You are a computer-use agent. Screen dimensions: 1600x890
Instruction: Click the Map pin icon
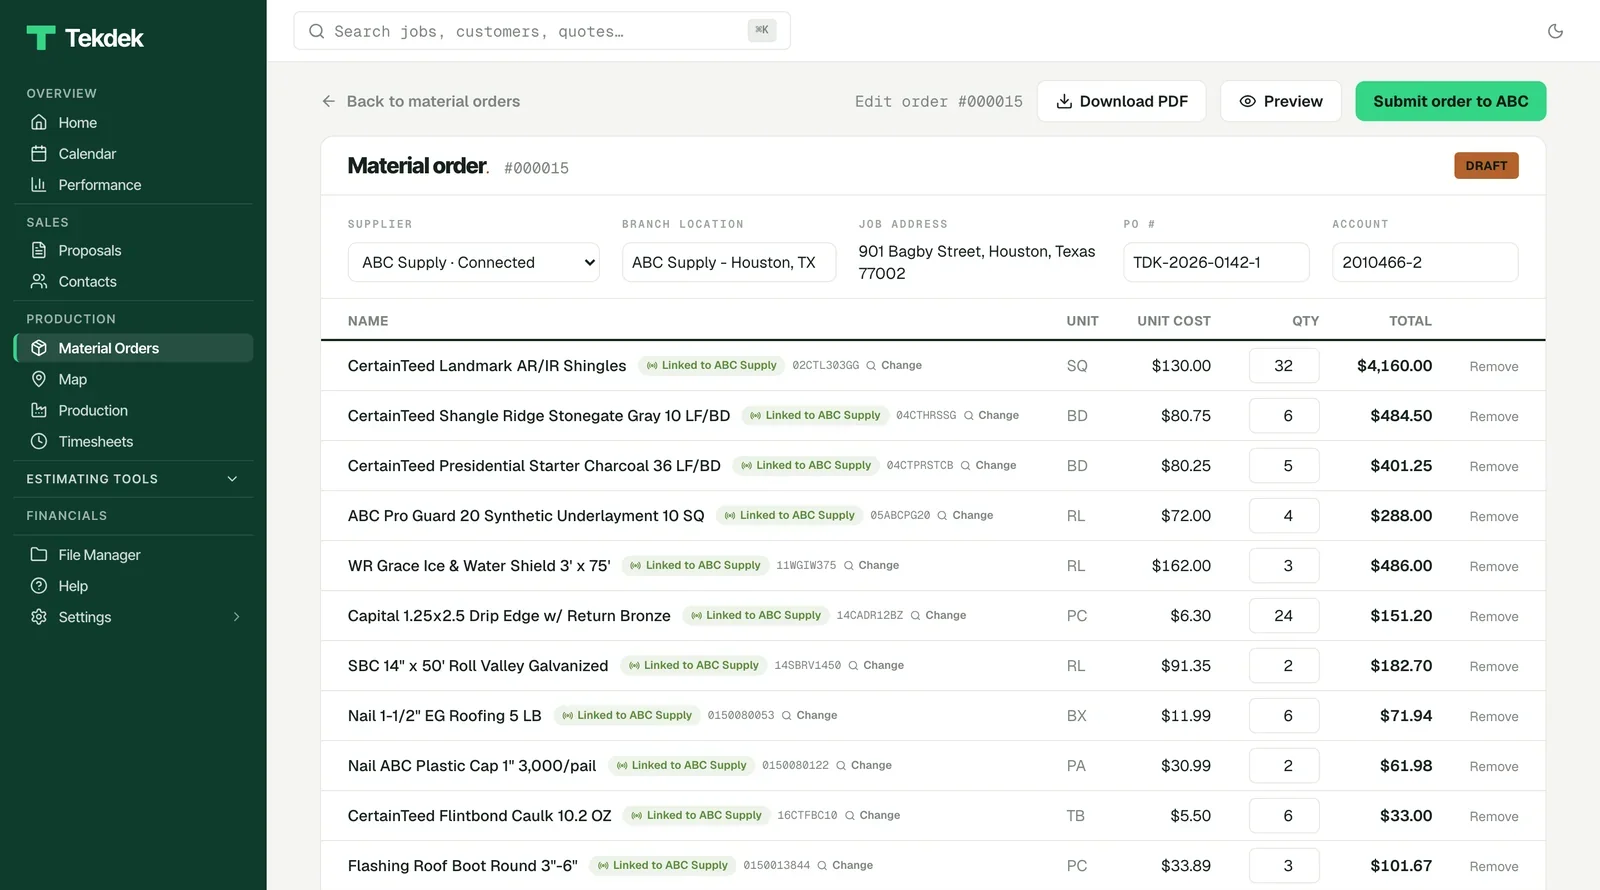(39, 379)
